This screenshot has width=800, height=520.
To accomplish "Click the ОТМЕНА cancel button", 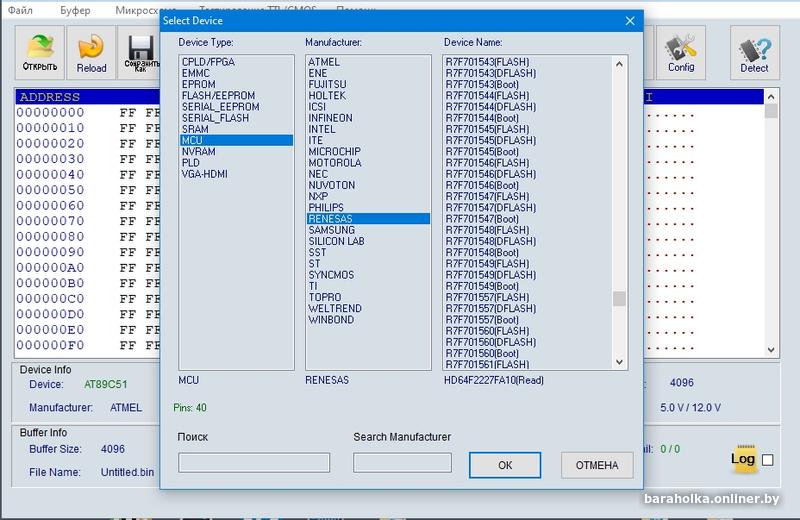I will 597,465.
